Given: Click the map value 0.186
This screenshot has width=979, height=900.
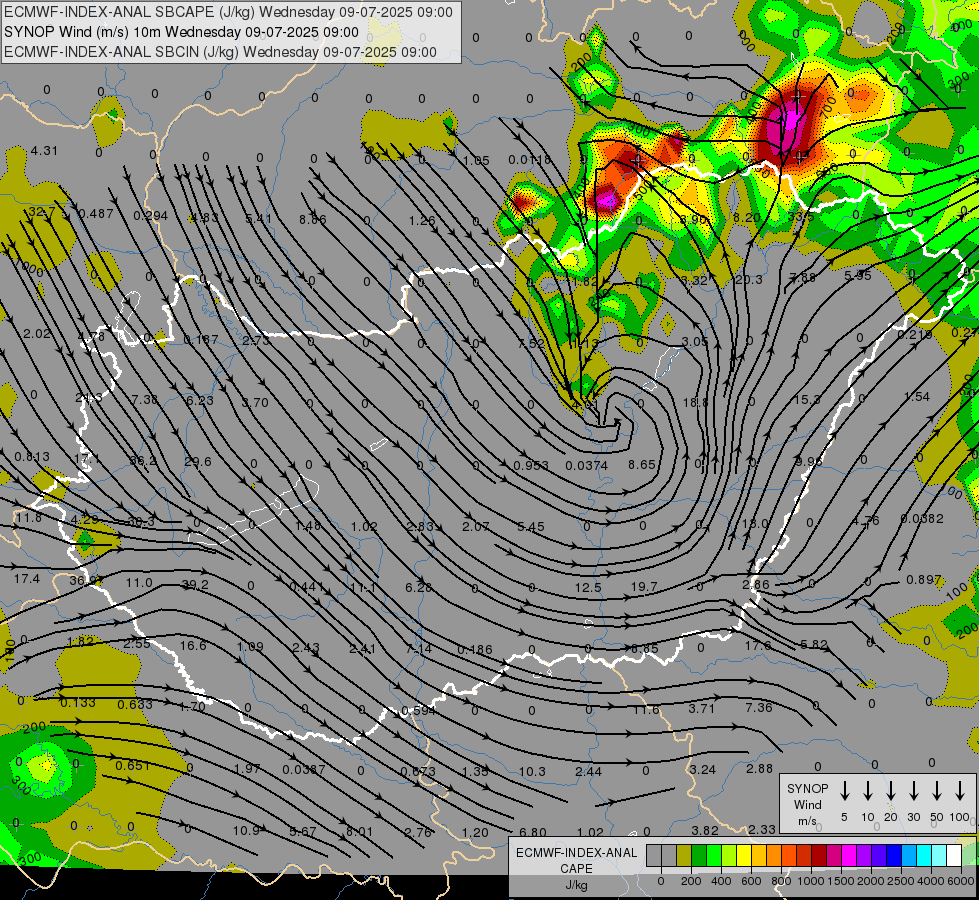Looking at the screenshot, I should pos(475,650).
